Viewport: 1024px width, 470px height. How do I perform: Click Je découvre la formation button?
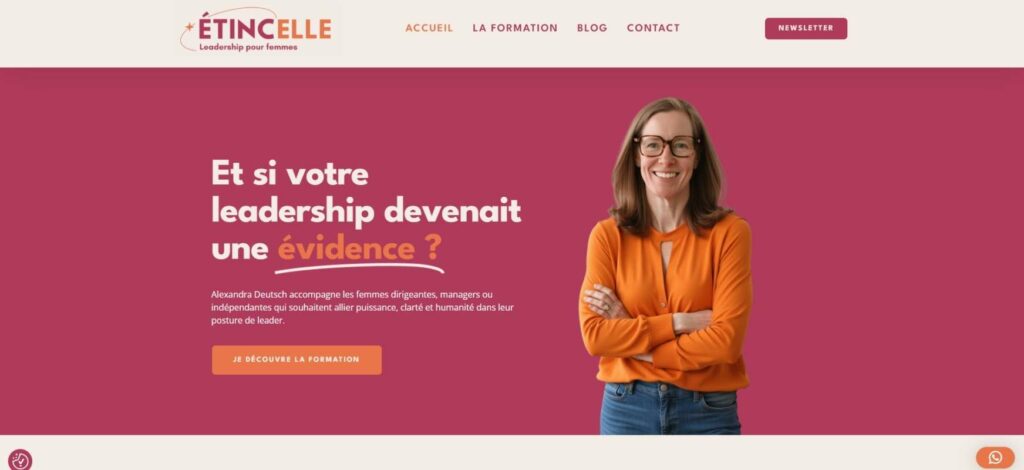pyautogui.click(x=296, y=360)
